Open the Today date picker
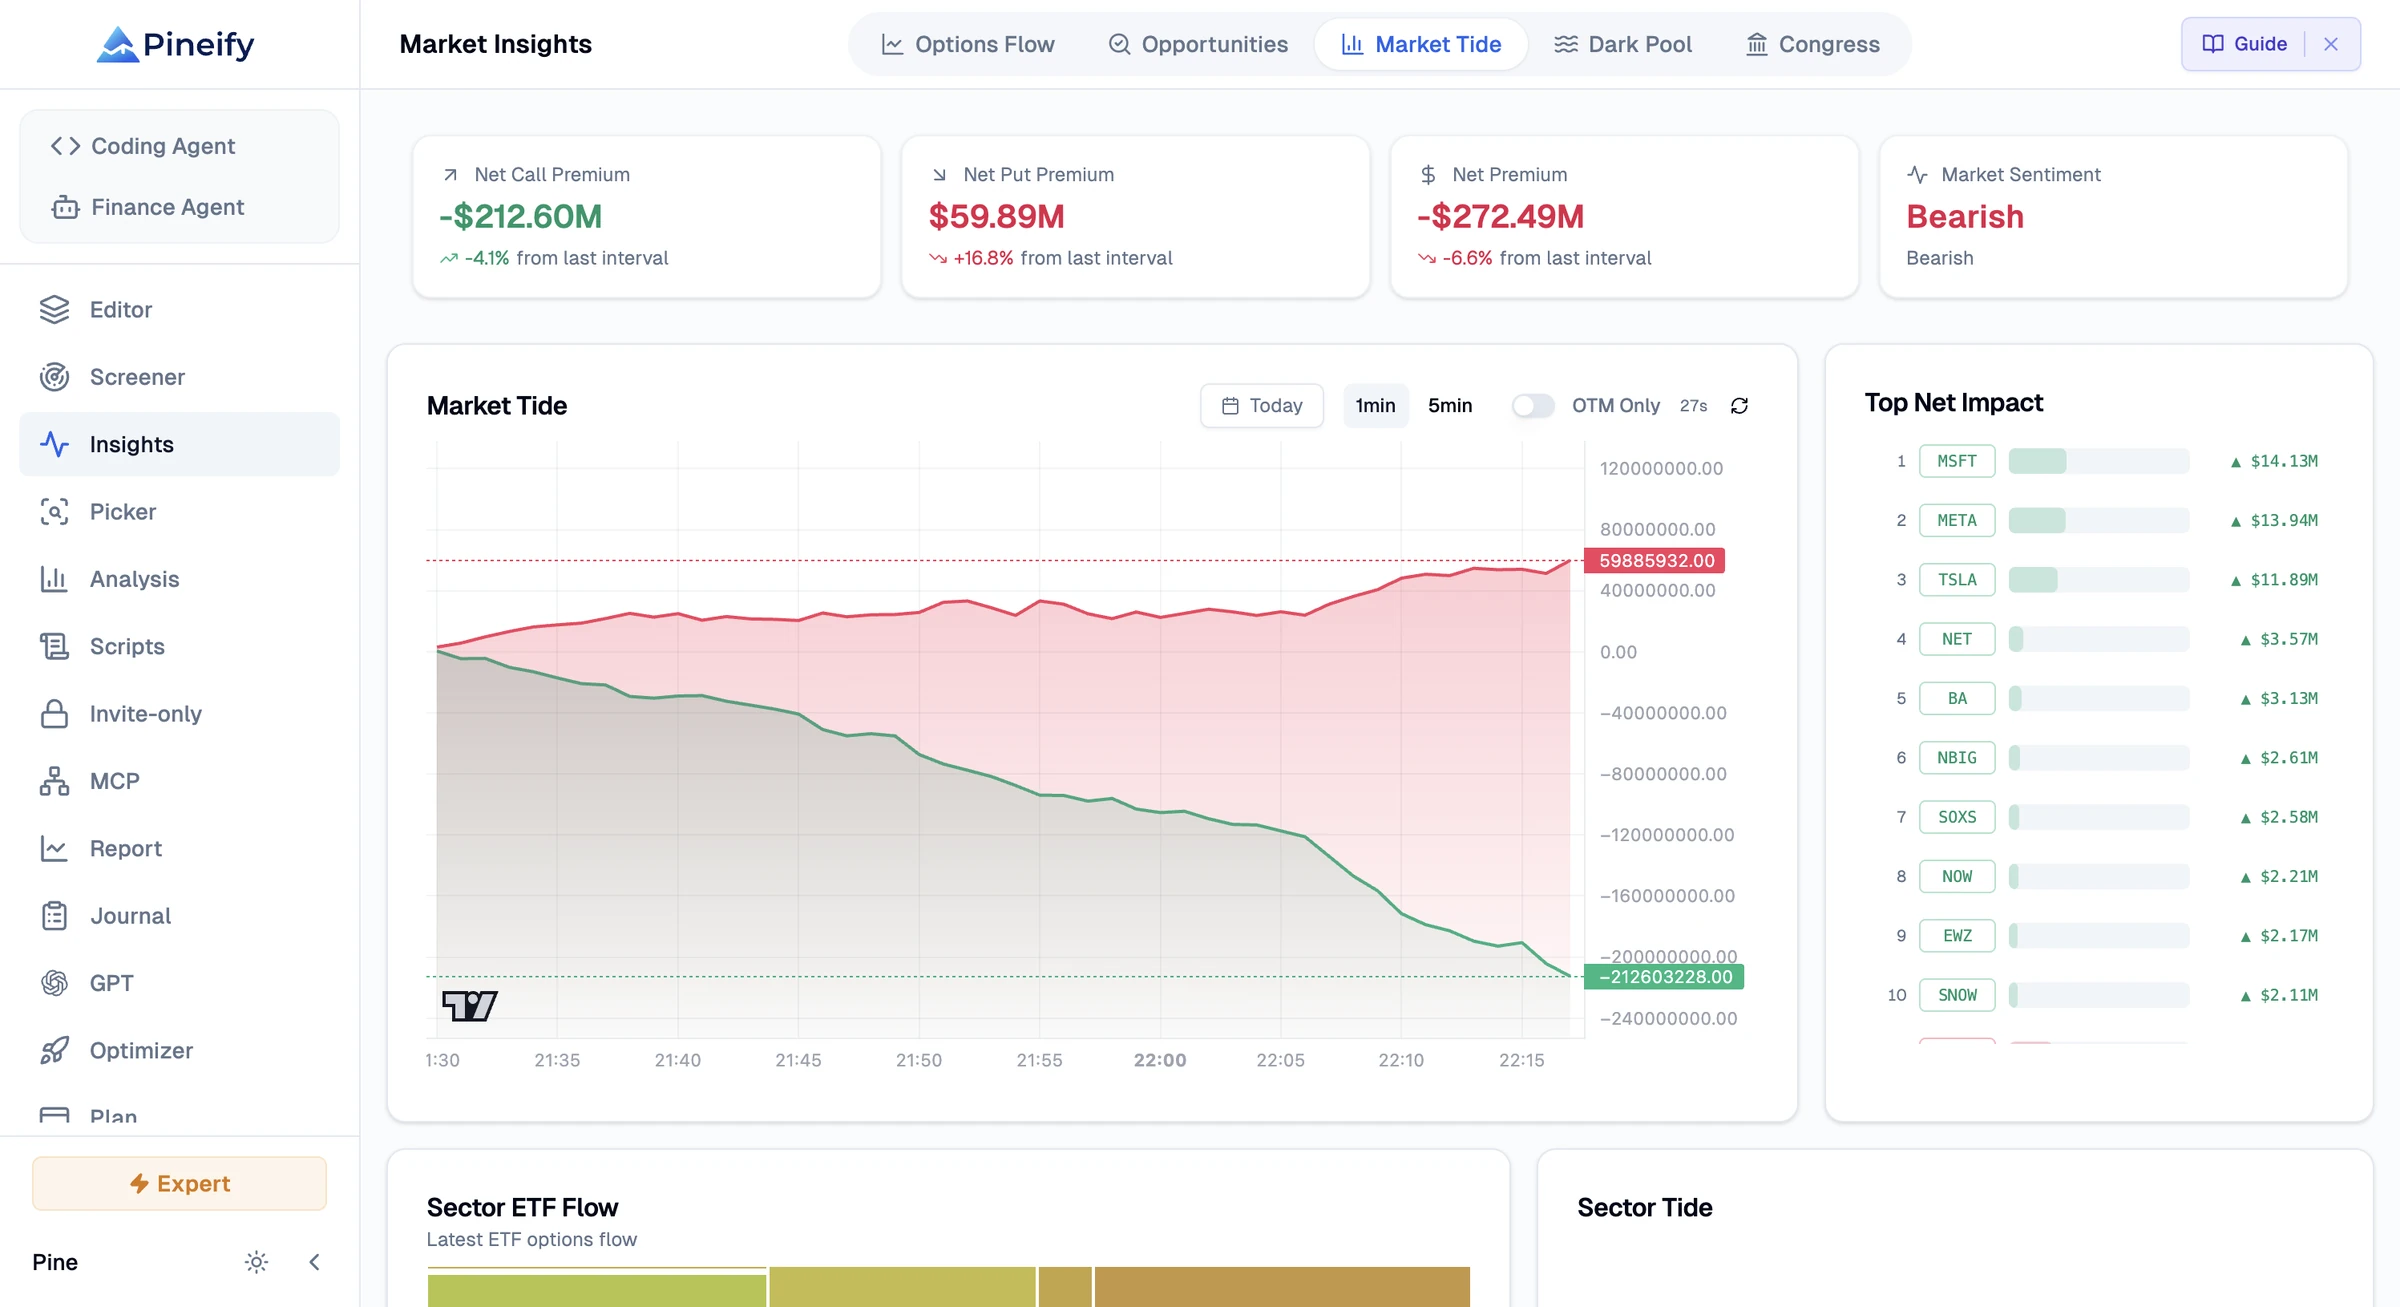 pyautogui.click(x=1262, y=406)
